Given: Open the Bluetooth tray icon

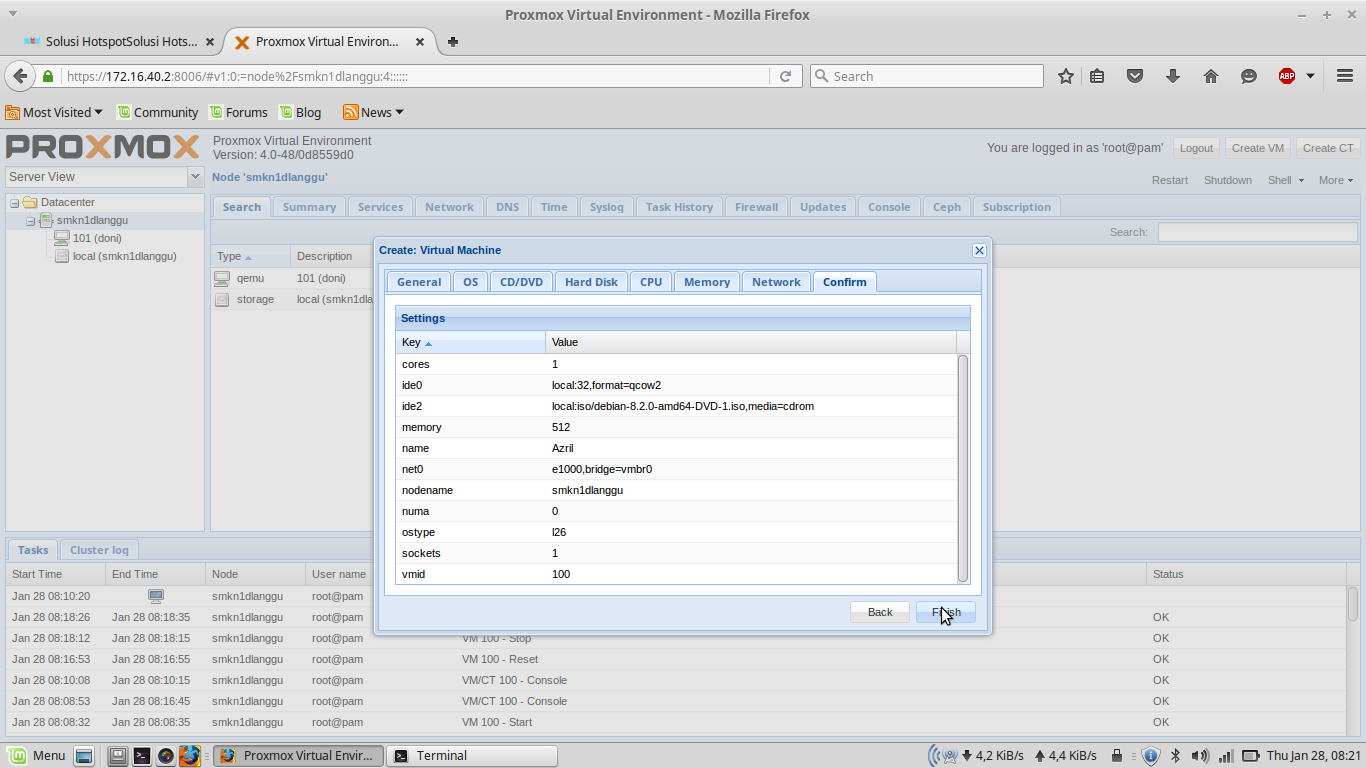Looking at the screenshot, I should coord(1176,756).
